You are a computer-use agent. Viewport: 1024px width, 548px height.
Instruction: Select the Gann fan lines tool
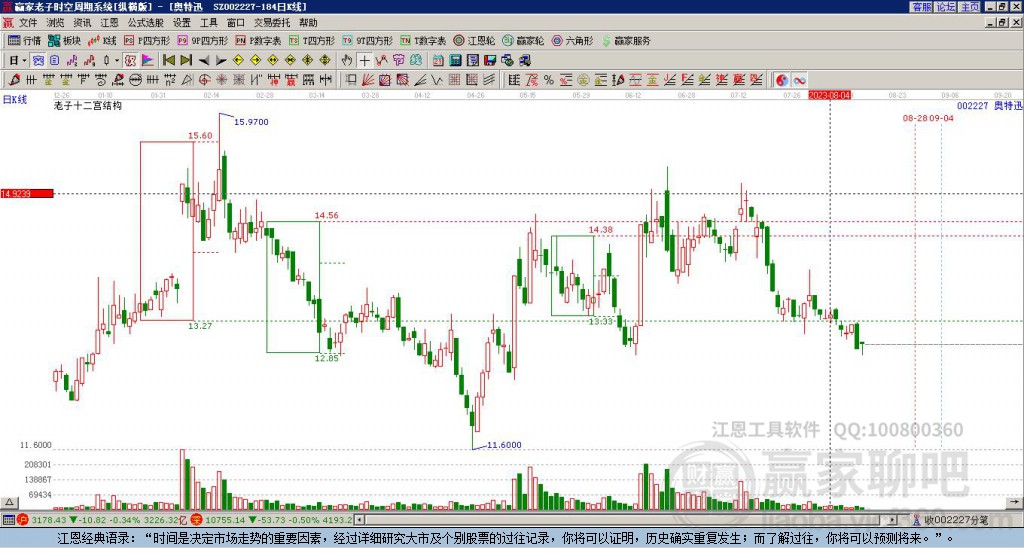tap(368, 80)
